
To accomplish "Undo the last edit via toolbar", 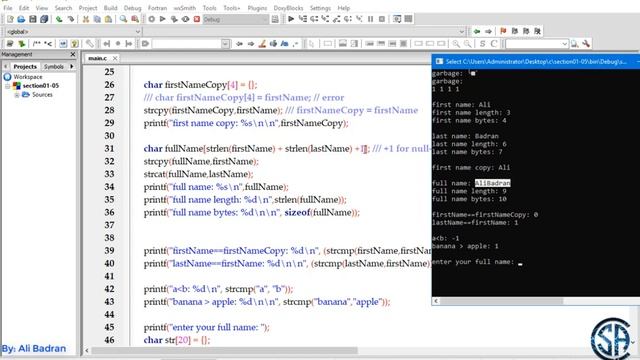I will coord(59,19).
